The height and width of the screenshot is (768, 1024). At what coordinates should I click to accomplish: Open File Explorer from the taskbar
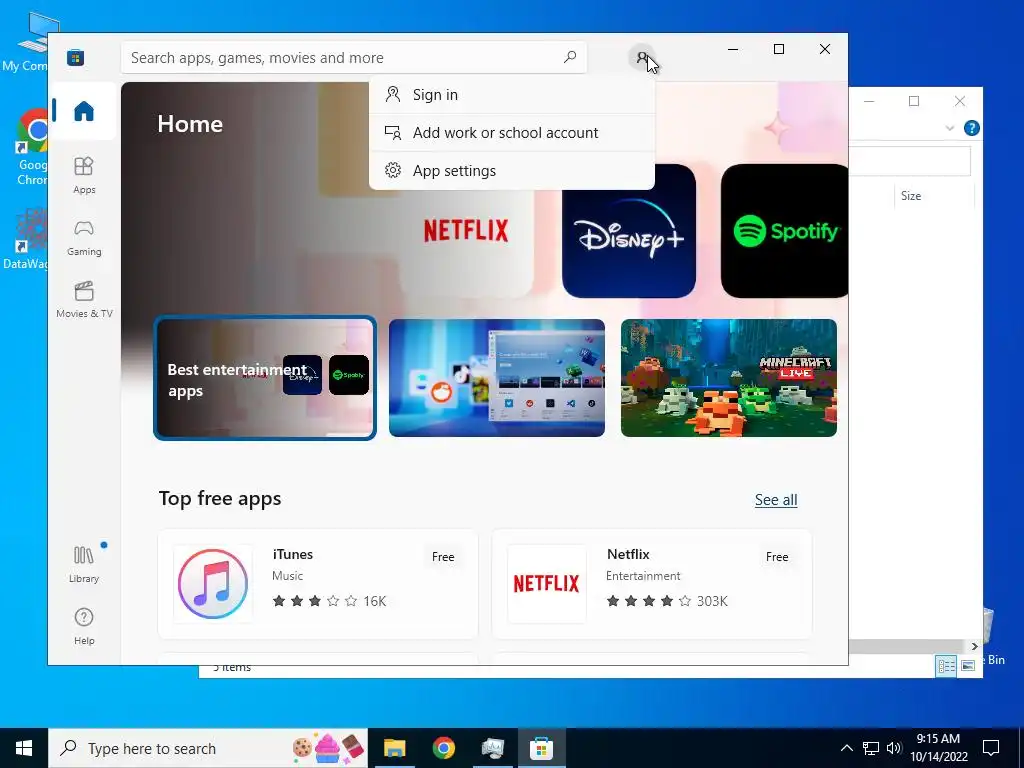(394, 748)
